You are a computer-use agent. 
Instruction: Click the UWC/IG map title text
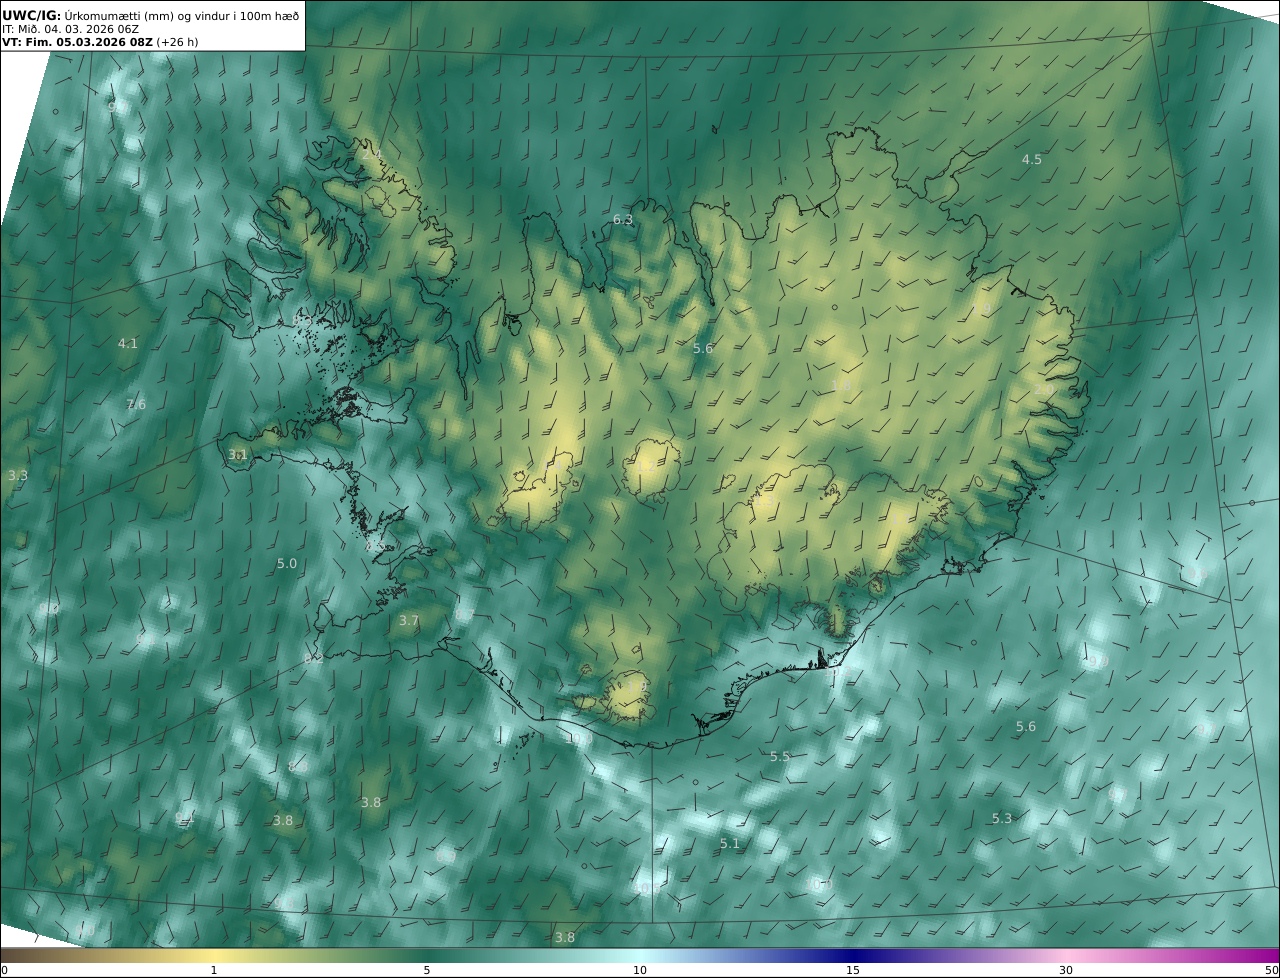click(151, 14)
